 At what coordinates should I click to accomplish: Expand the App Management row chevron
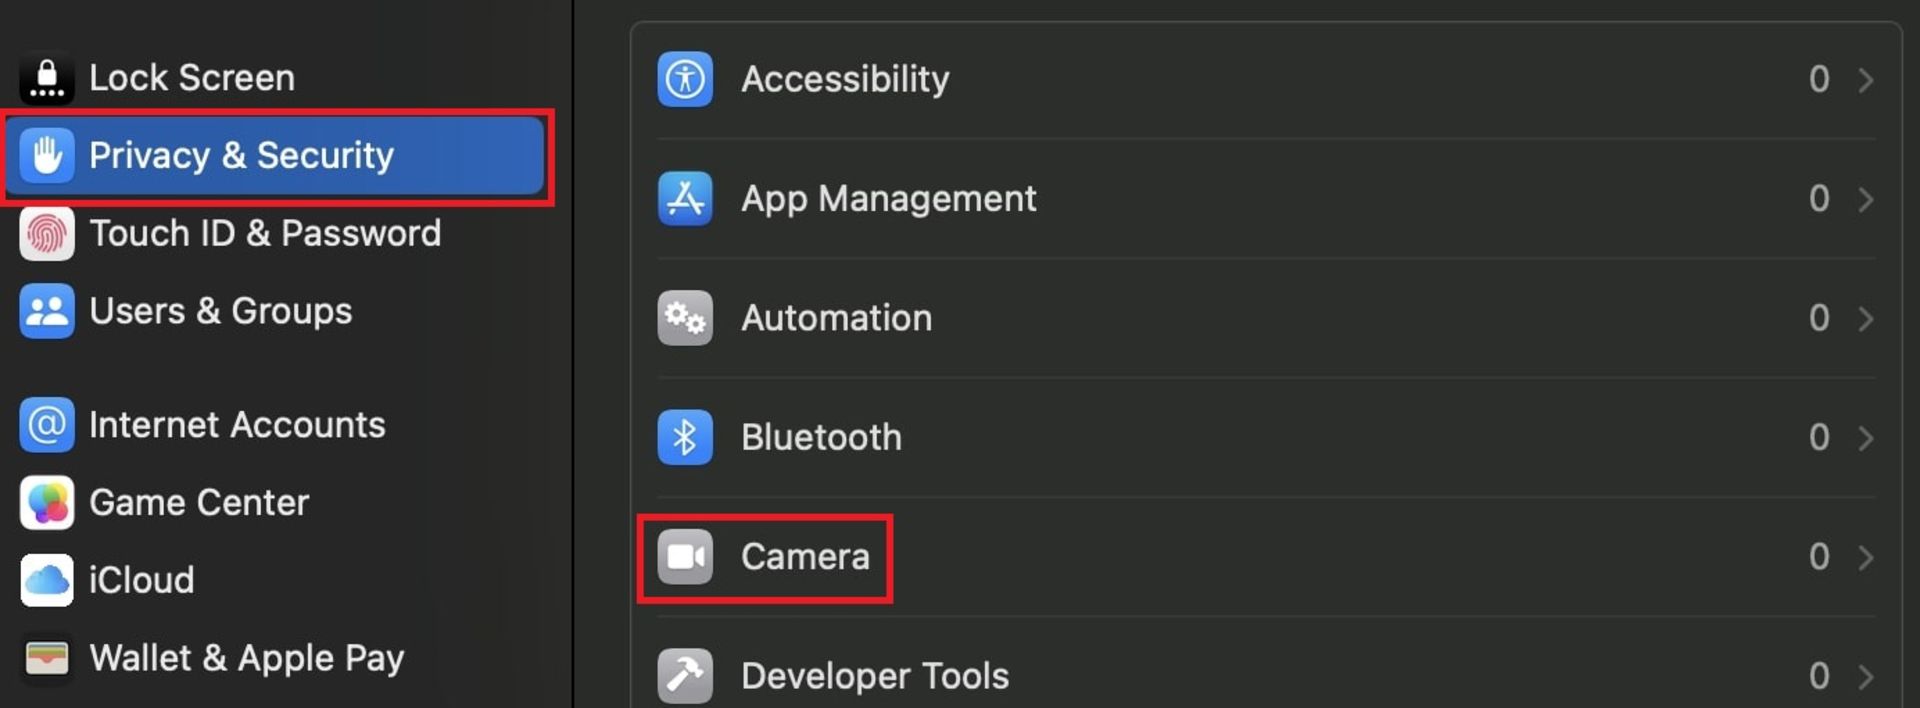[x=1865, y=199]
